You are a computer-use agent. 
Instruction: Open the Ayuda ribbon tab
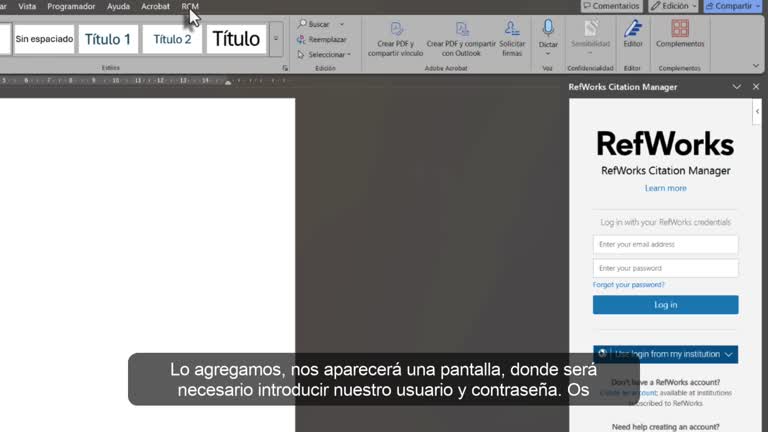(119, 6)
